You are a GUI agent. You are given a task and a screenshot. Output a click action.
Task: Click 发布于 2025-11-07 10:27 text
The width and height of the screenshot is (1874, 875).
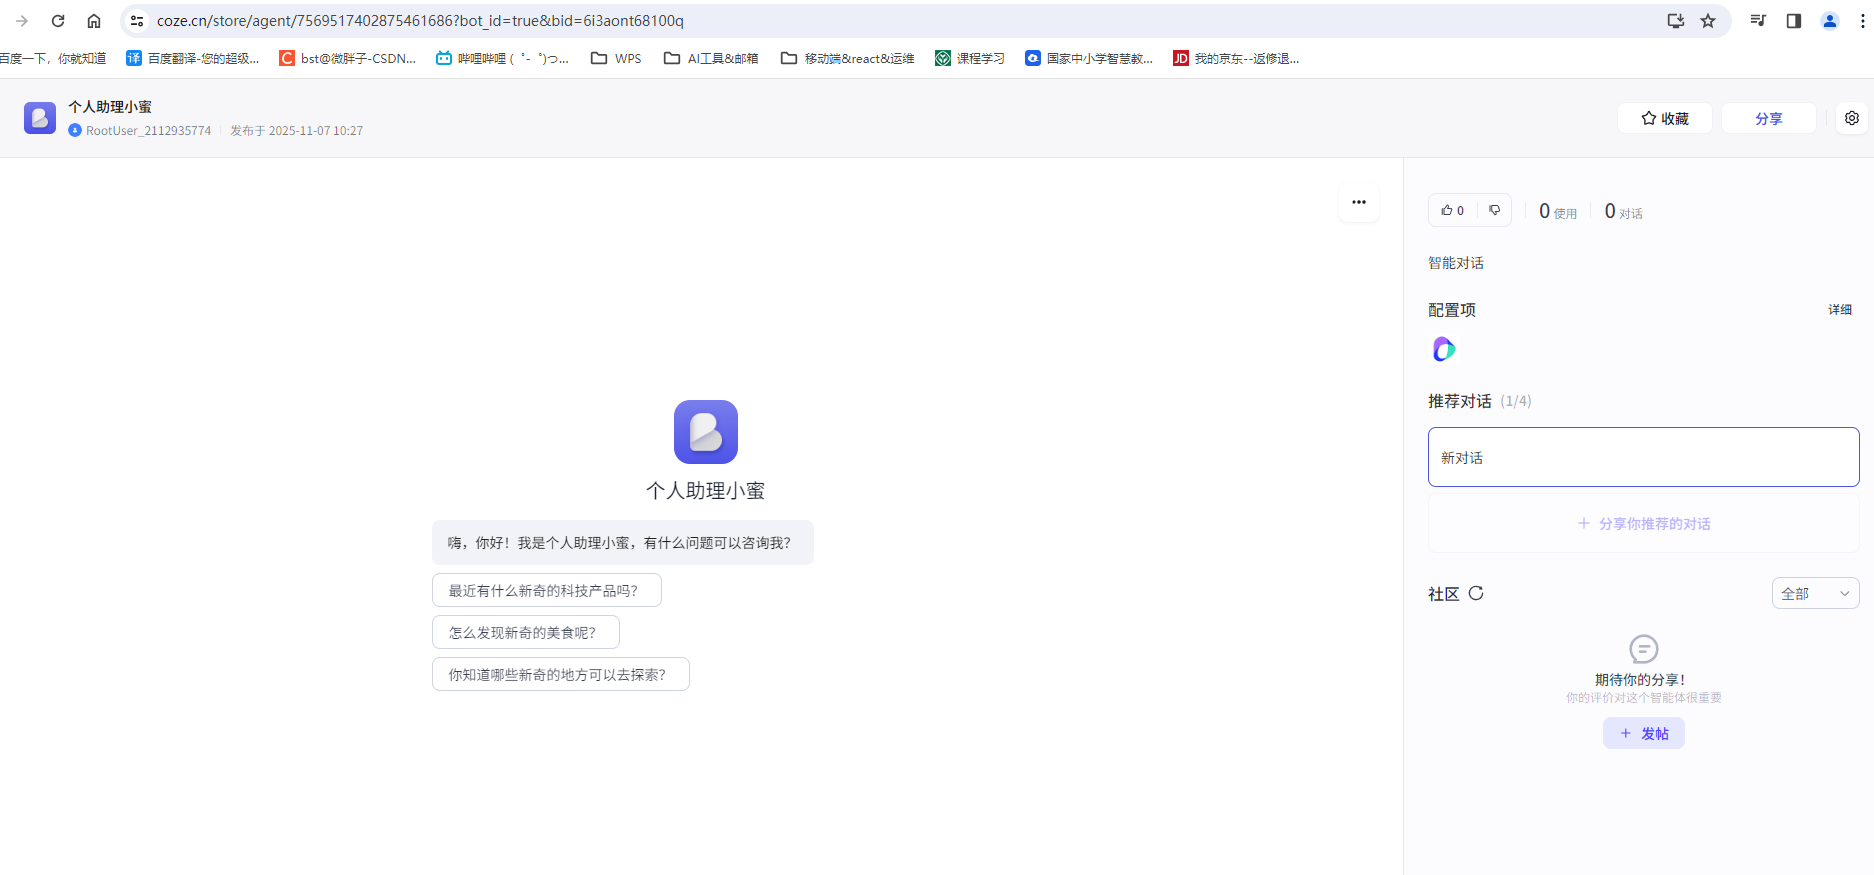click(x=297, y=131)
